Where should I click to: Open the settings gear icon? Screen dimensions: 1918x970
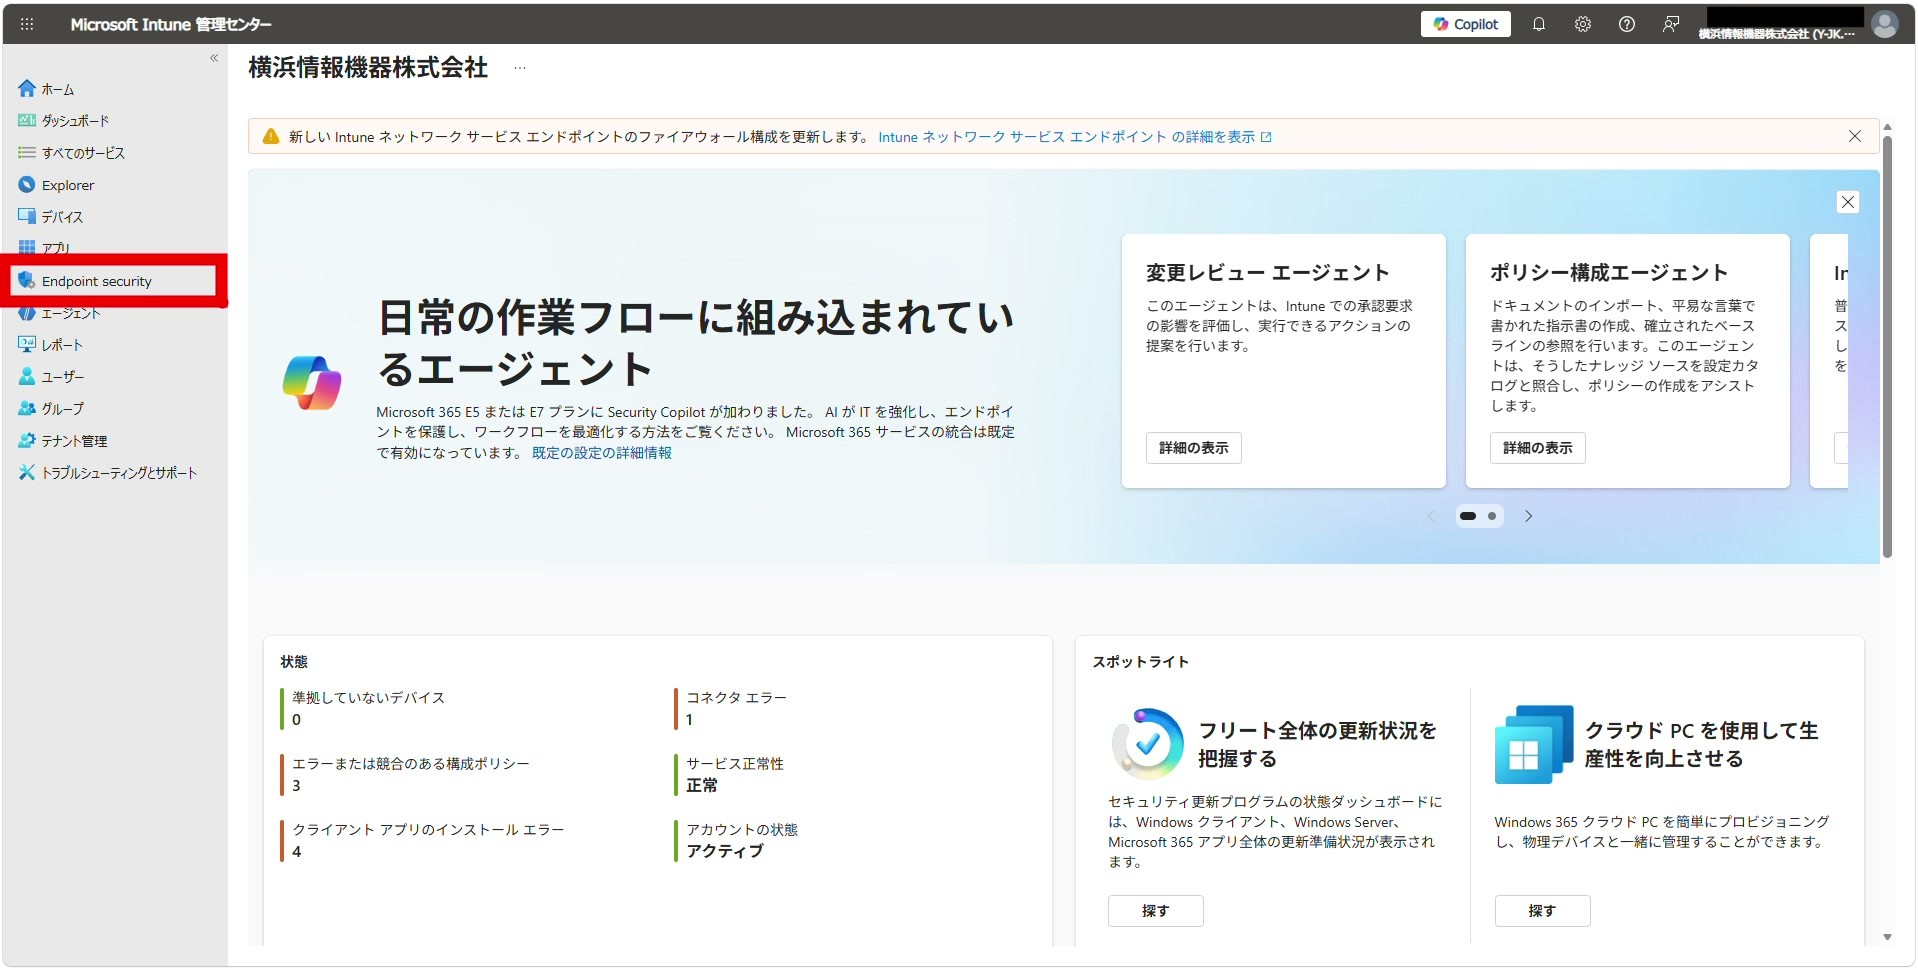click(1583, 24)
